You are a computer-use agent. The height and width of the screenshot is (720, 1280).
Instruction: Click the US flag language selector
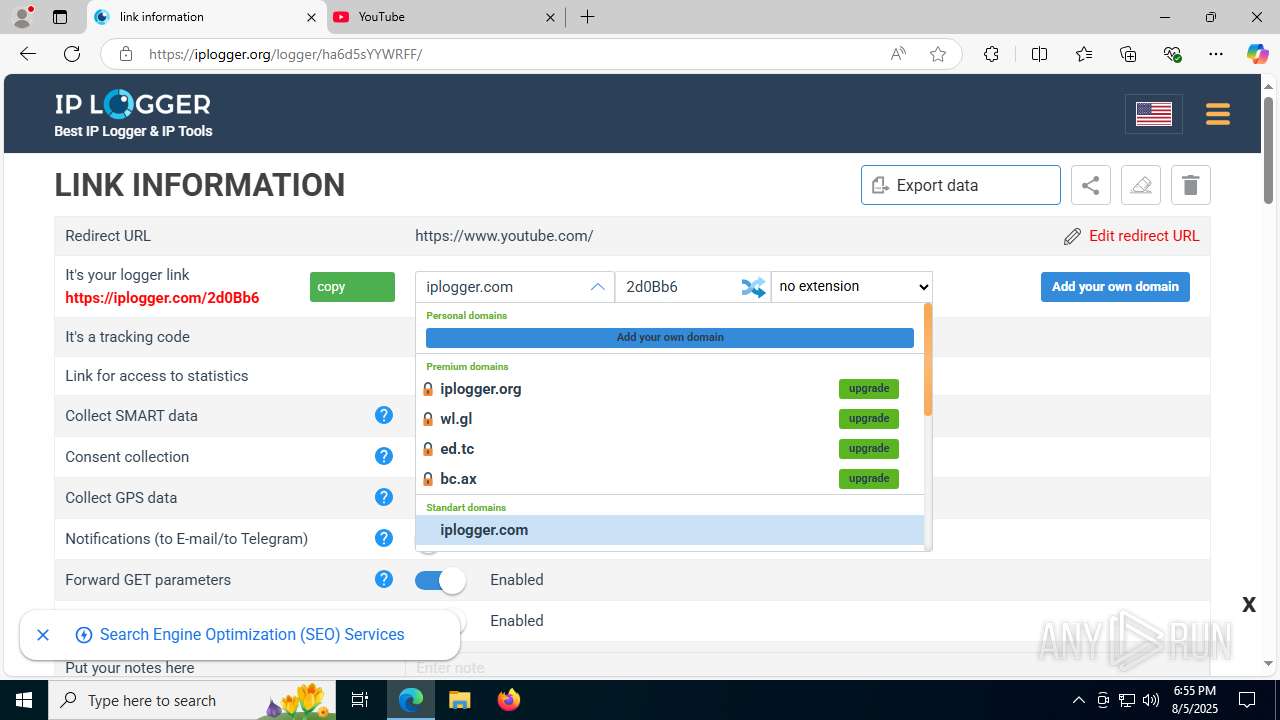1154,114
